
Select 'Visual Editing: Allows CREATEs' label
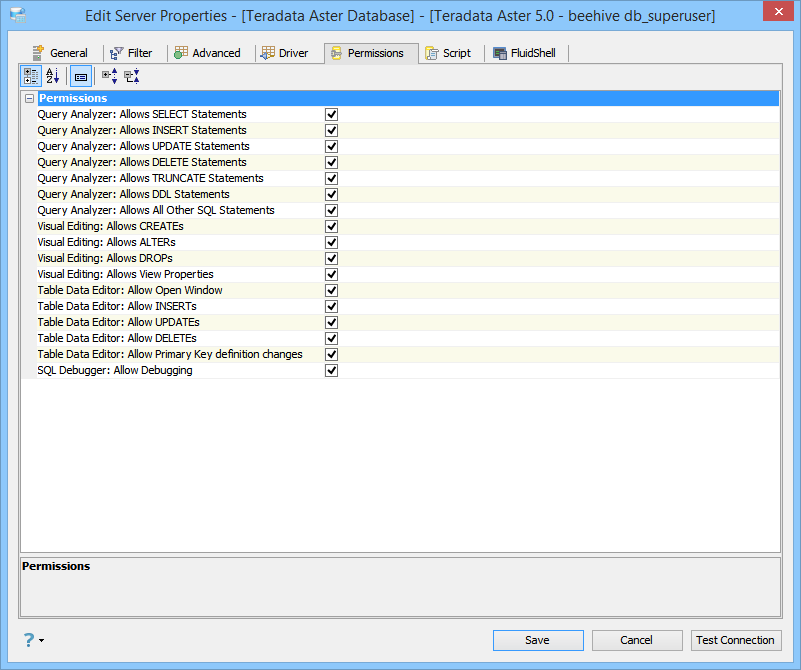click(110, 226)
